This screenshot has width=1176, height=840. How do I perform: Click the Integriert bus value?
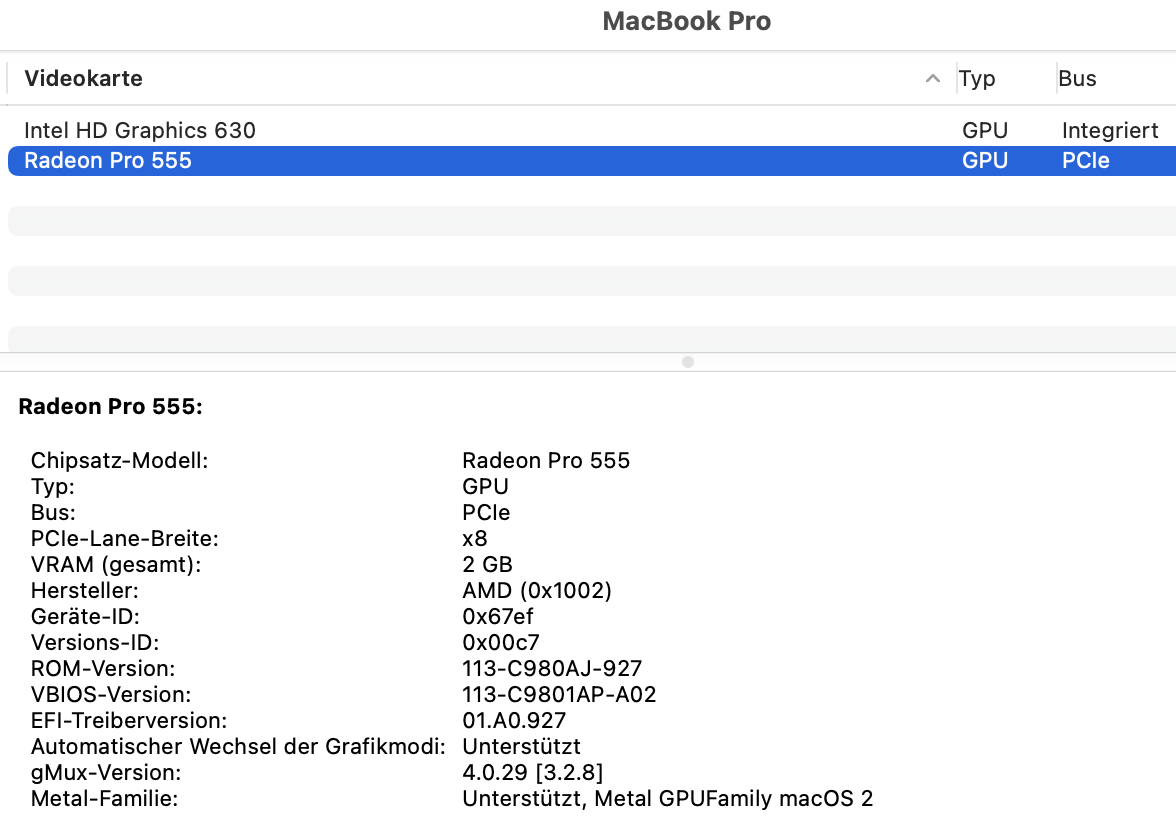(1110, 130)
